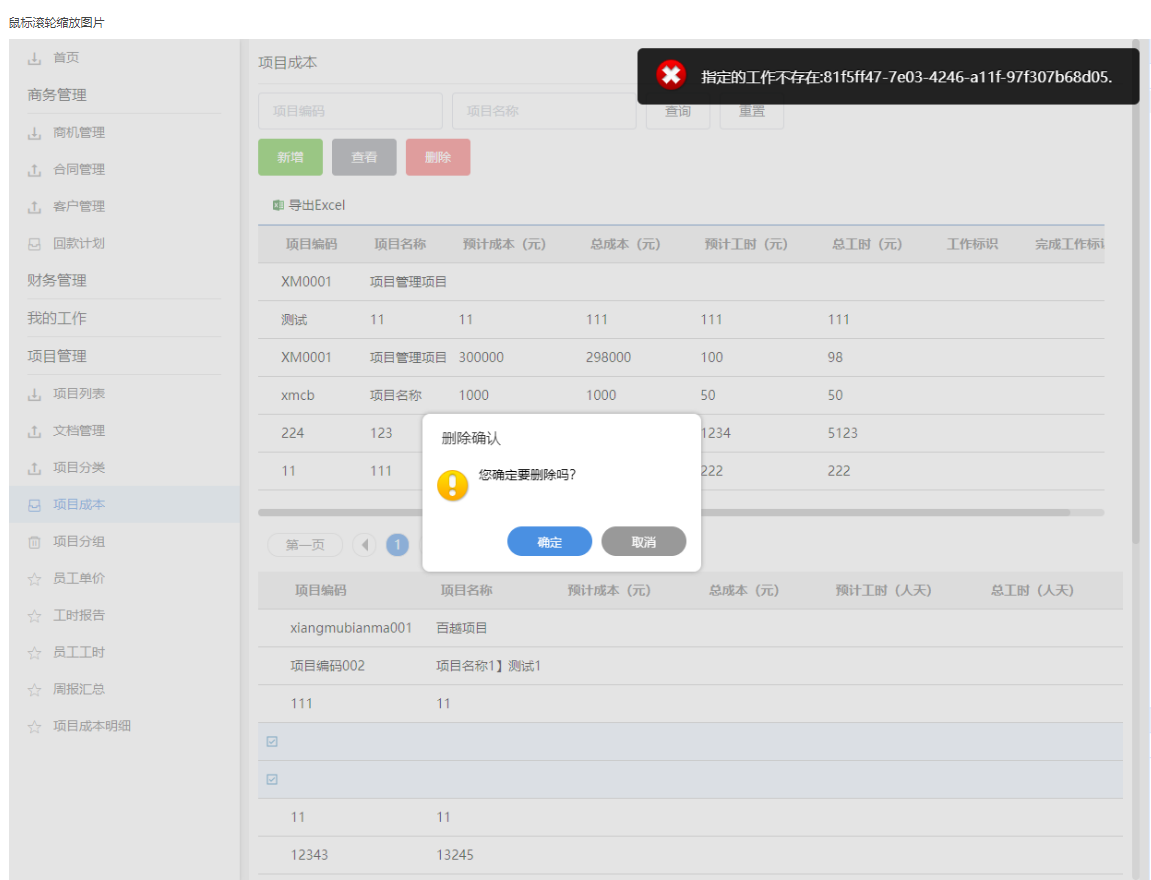
Task: Open 项目列表 in sidebar
Action: pyautogui.click(x=79, y=393)
